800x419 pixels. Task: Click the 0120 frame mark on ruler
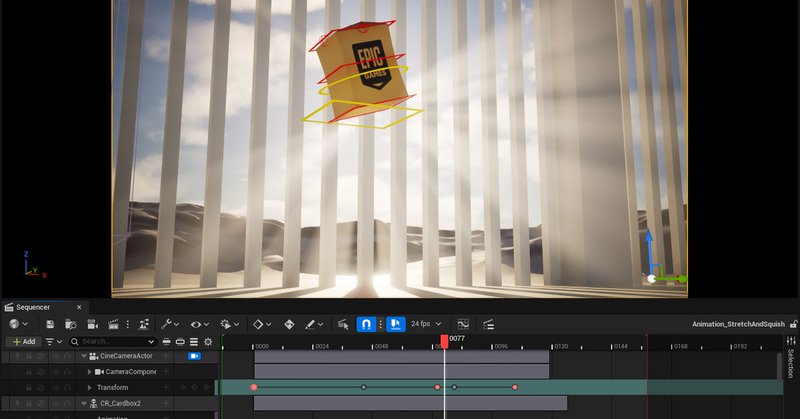pyautogui.click(x=561, y=346)
